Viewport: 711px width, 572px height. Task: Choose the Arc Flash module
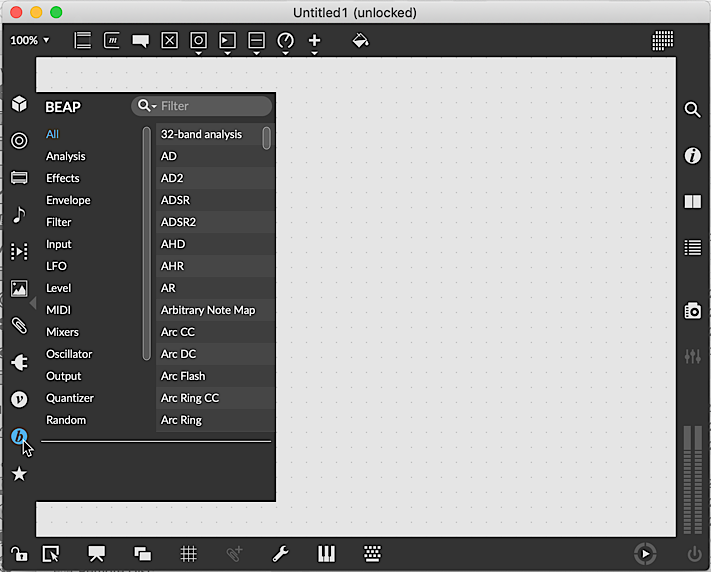[x=215, y=376]
